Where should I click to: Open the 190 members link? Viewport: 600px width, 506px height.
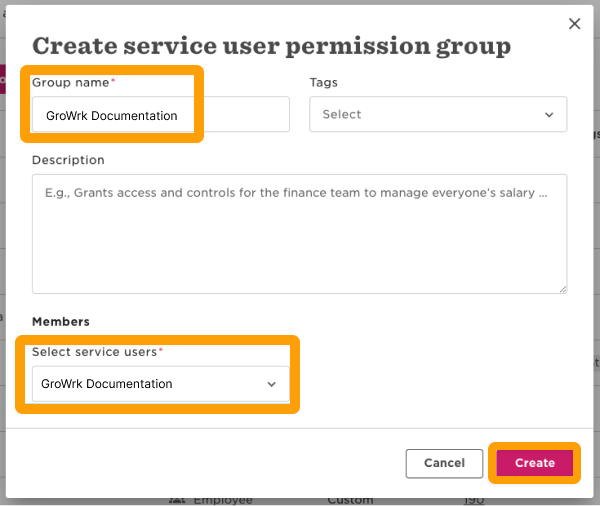[x=472, y=499]
